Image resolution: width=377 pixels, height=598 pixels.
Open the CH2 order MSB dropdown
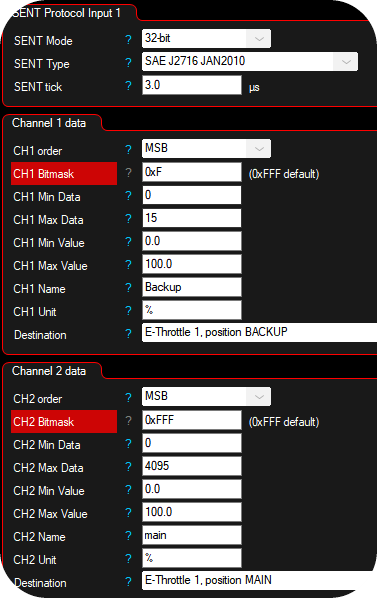tap(206, 396)
